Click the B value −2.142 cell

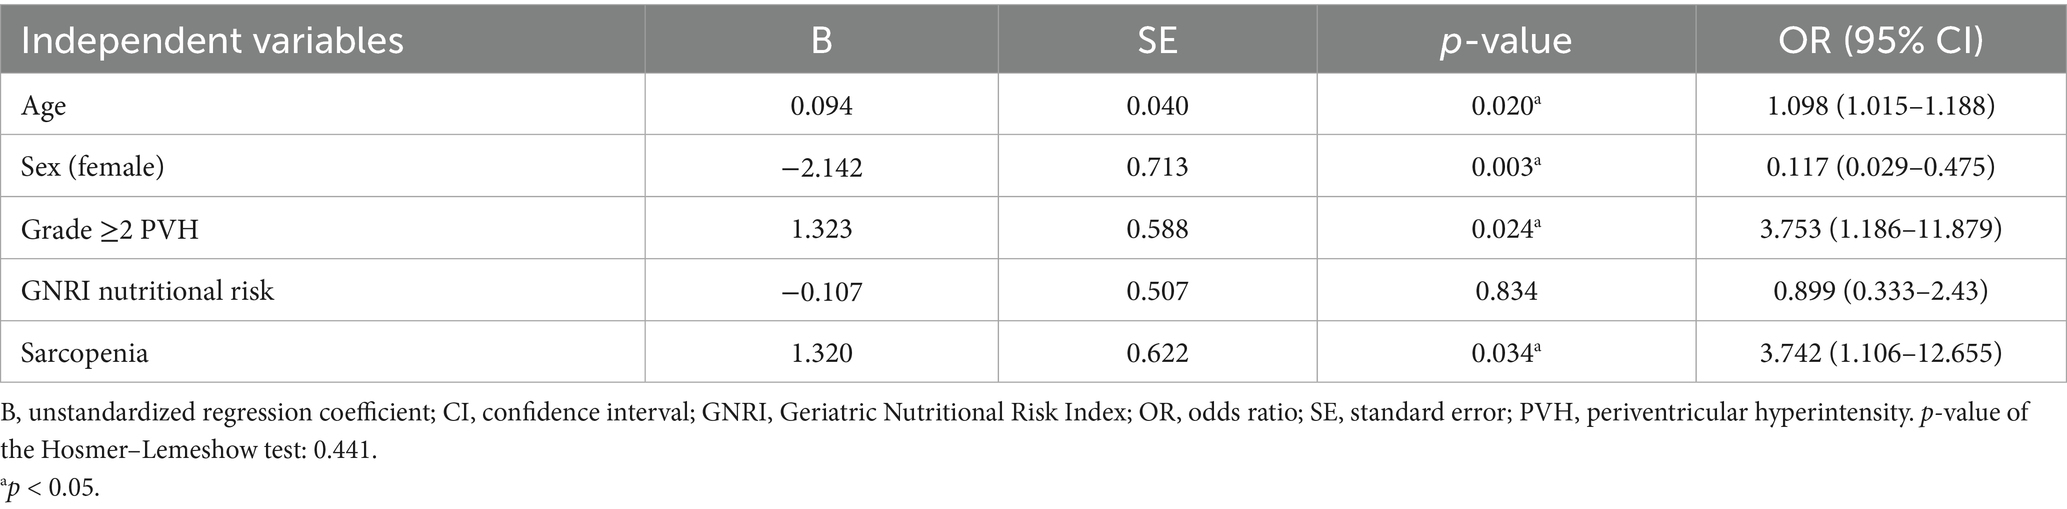click(821, 166)
